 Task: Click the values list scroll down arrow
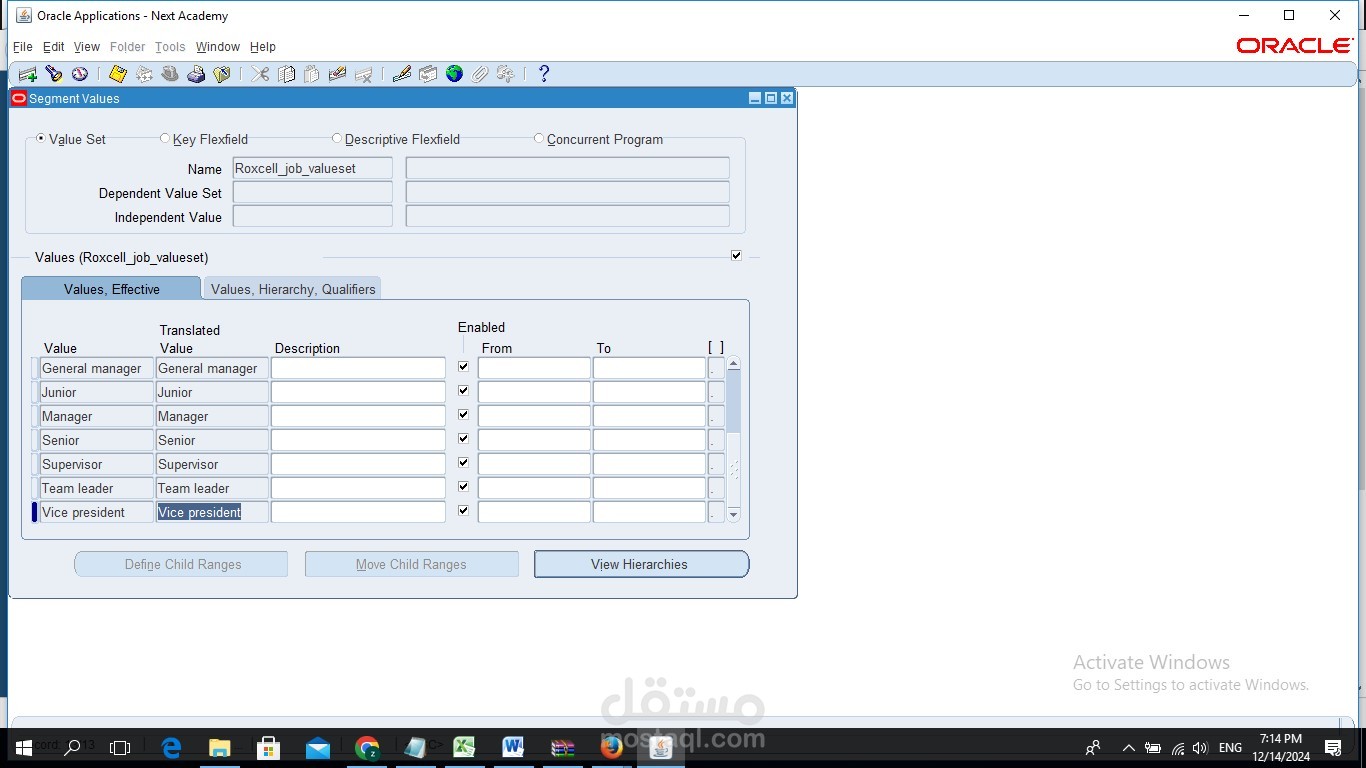pyautogui.click(x=734, y=515)
